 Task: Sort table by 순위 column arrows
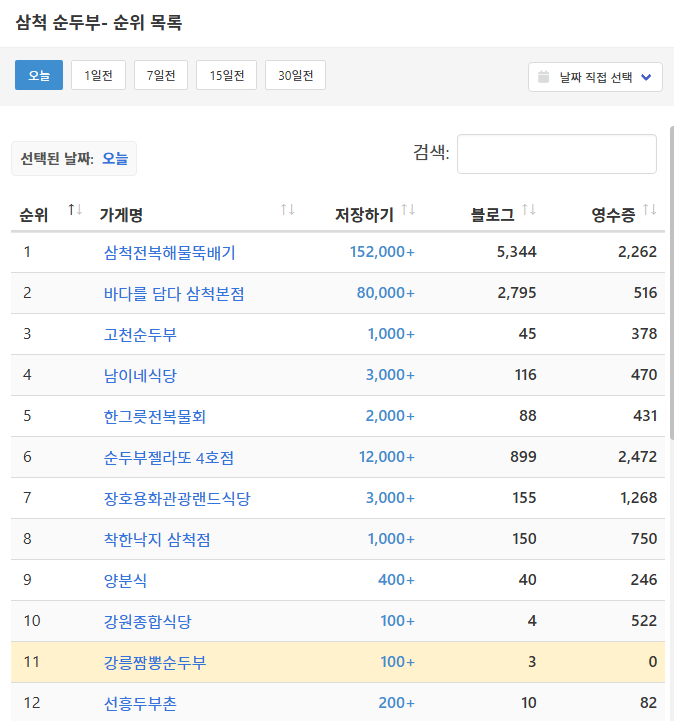click(75, 210)
